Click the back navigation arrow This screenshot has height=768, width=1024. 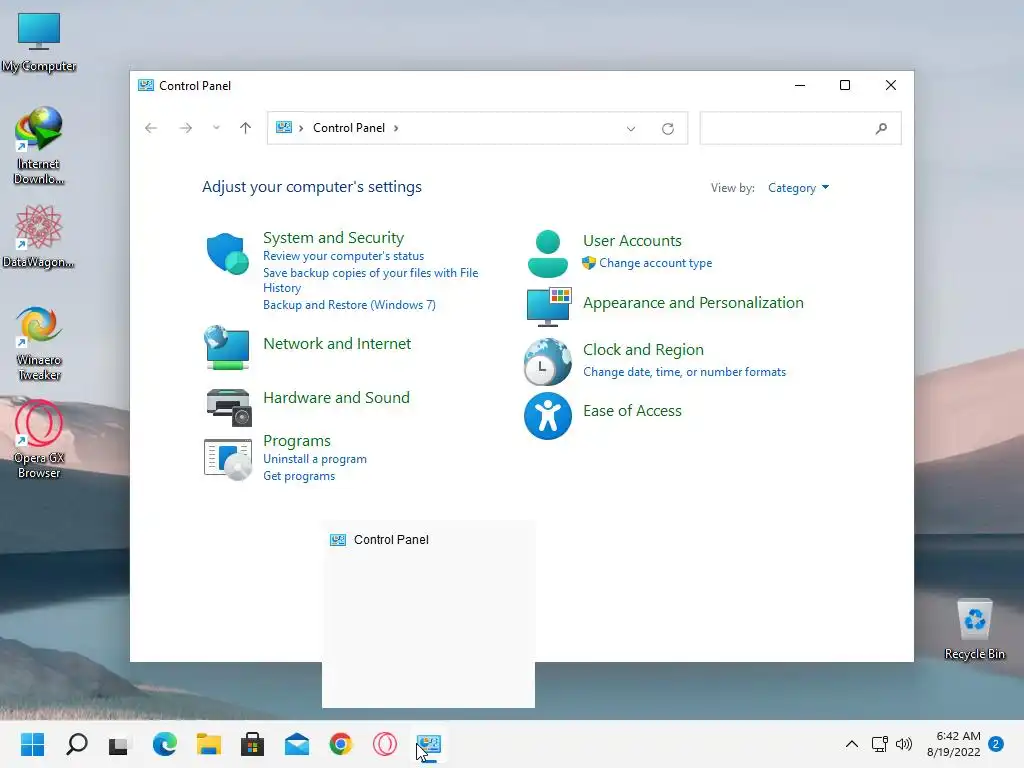pos(151,128)
